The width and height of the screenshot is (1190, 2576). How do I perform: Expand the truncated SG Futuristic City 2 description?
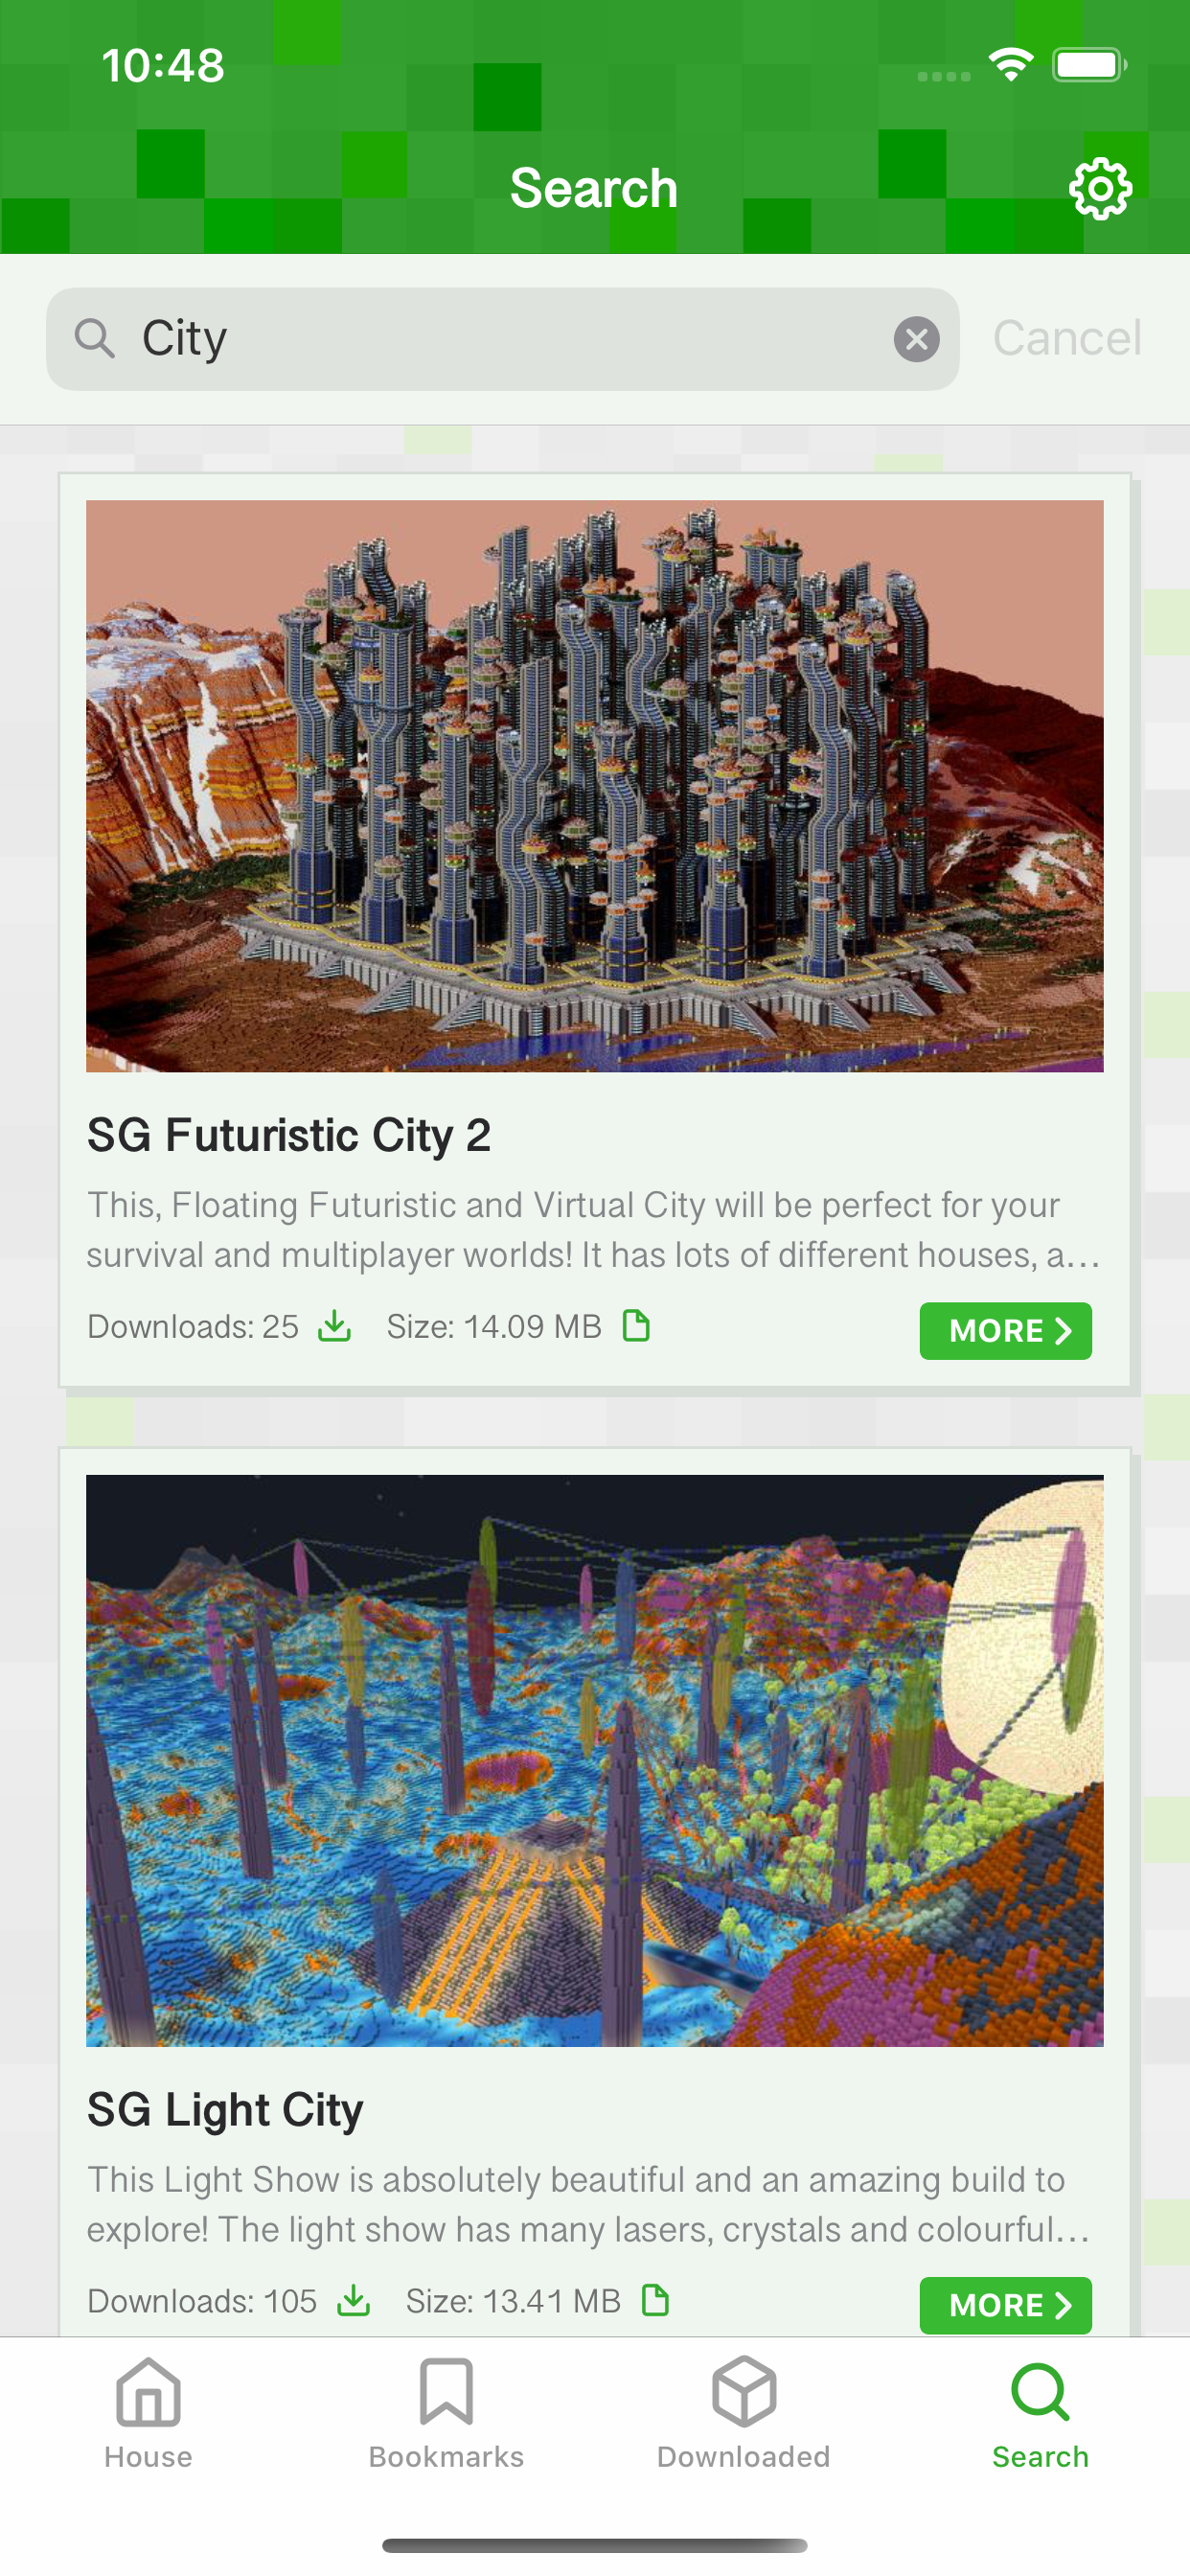click(x=594, y=1229)
